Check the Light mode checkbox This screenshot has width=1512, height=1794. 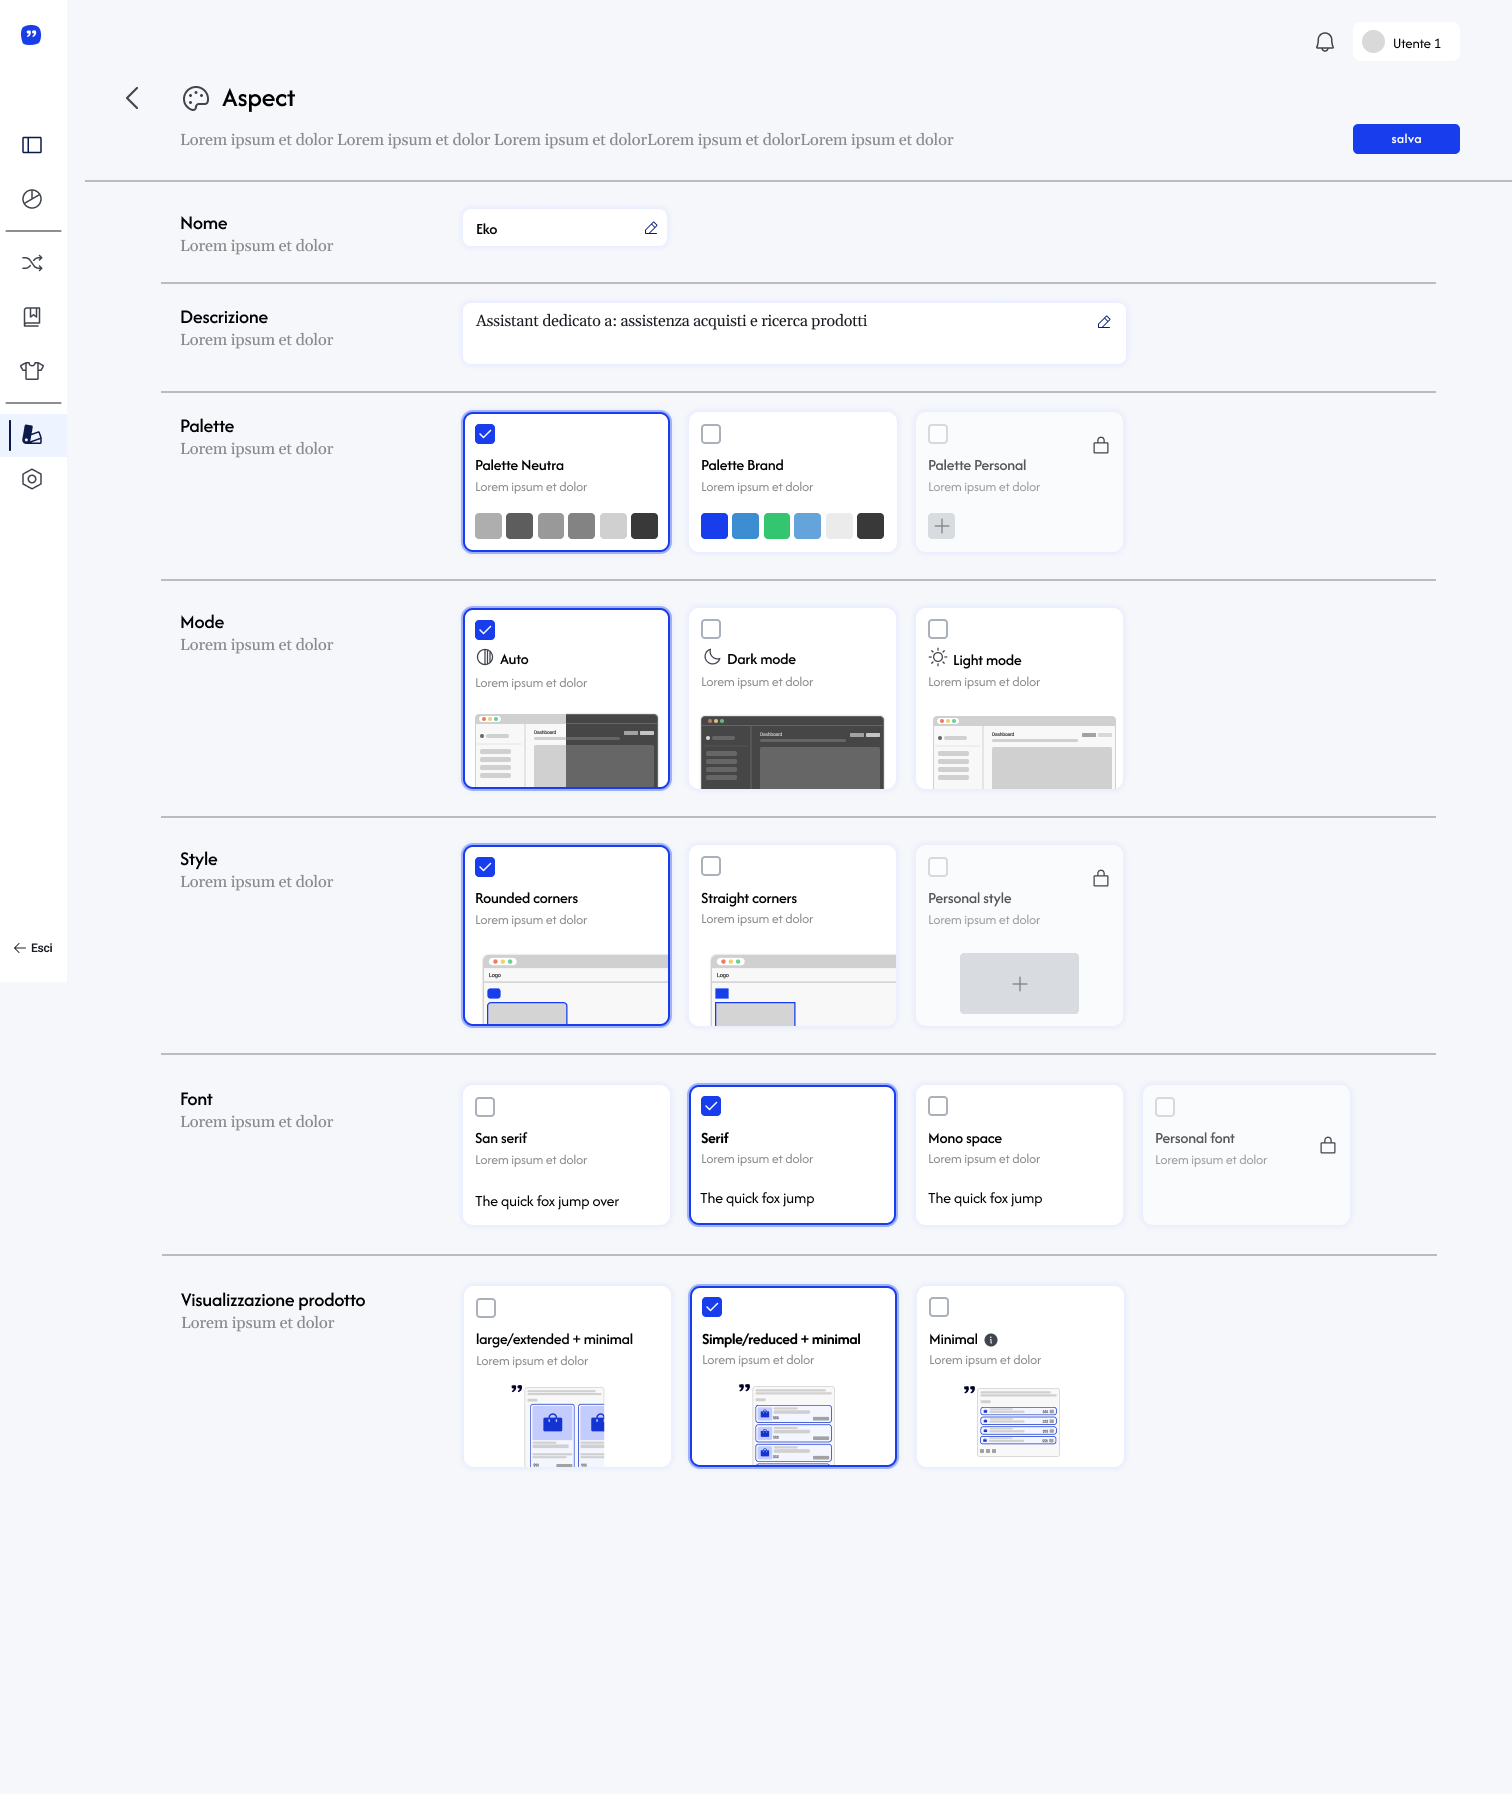tap(938, 629)
